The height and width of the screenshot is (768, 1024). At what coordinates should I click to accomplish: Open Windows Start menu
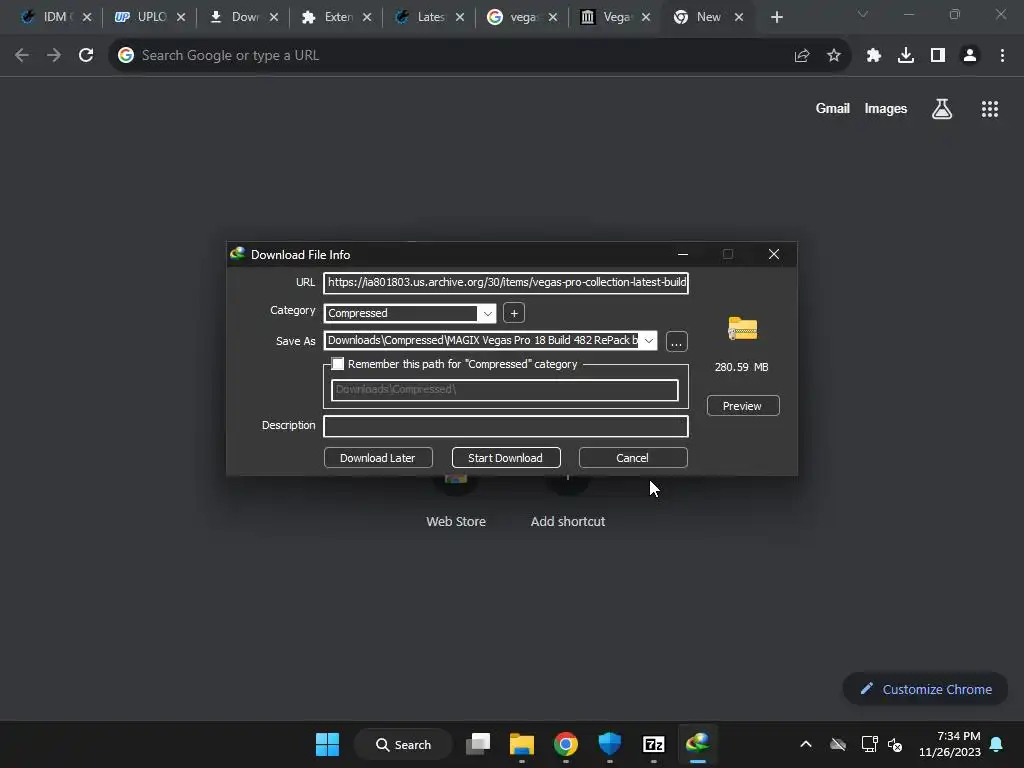(327, 744)
